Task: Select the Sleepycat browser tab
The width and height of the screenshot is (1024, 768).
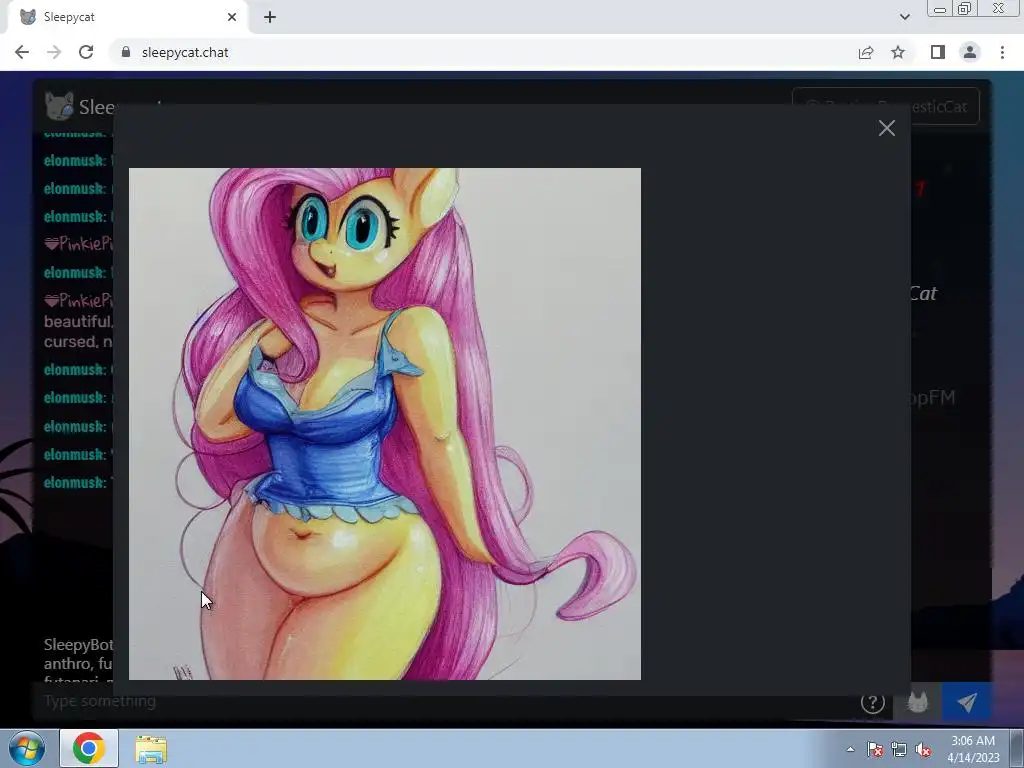Action: (127, 17)
